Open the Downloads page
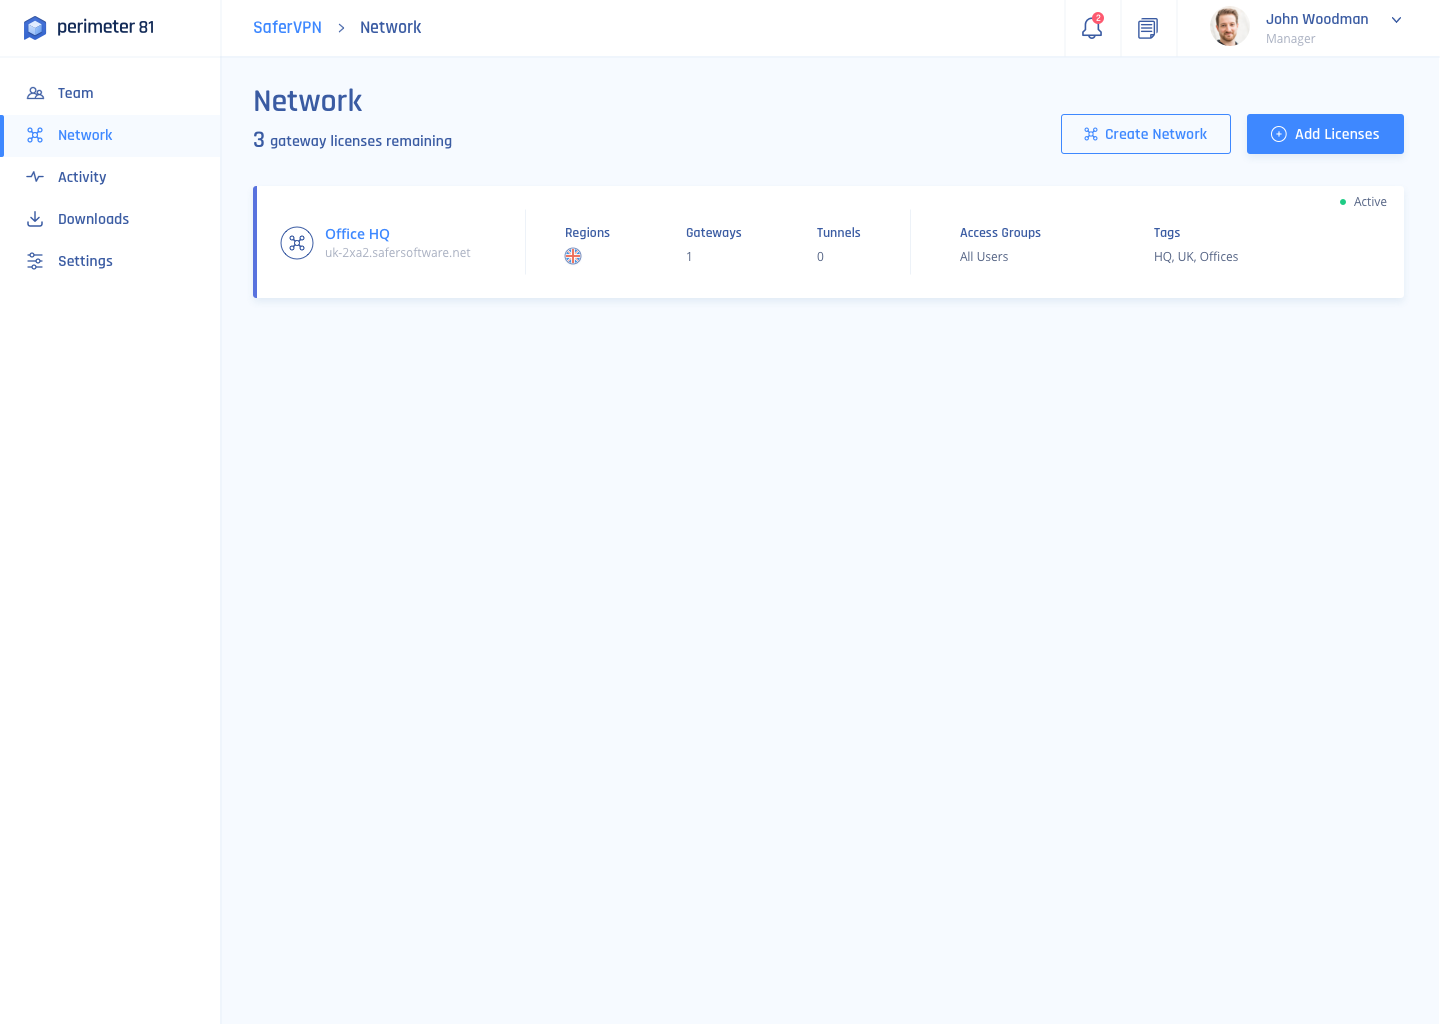The height and width of the screenshot is (1024, 1440). [110, 219]
